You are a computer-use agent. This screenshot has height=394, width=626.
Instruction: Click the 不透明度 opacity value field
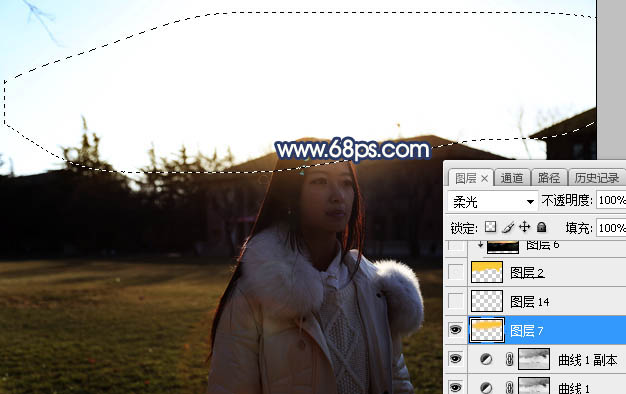click(611, 200)
